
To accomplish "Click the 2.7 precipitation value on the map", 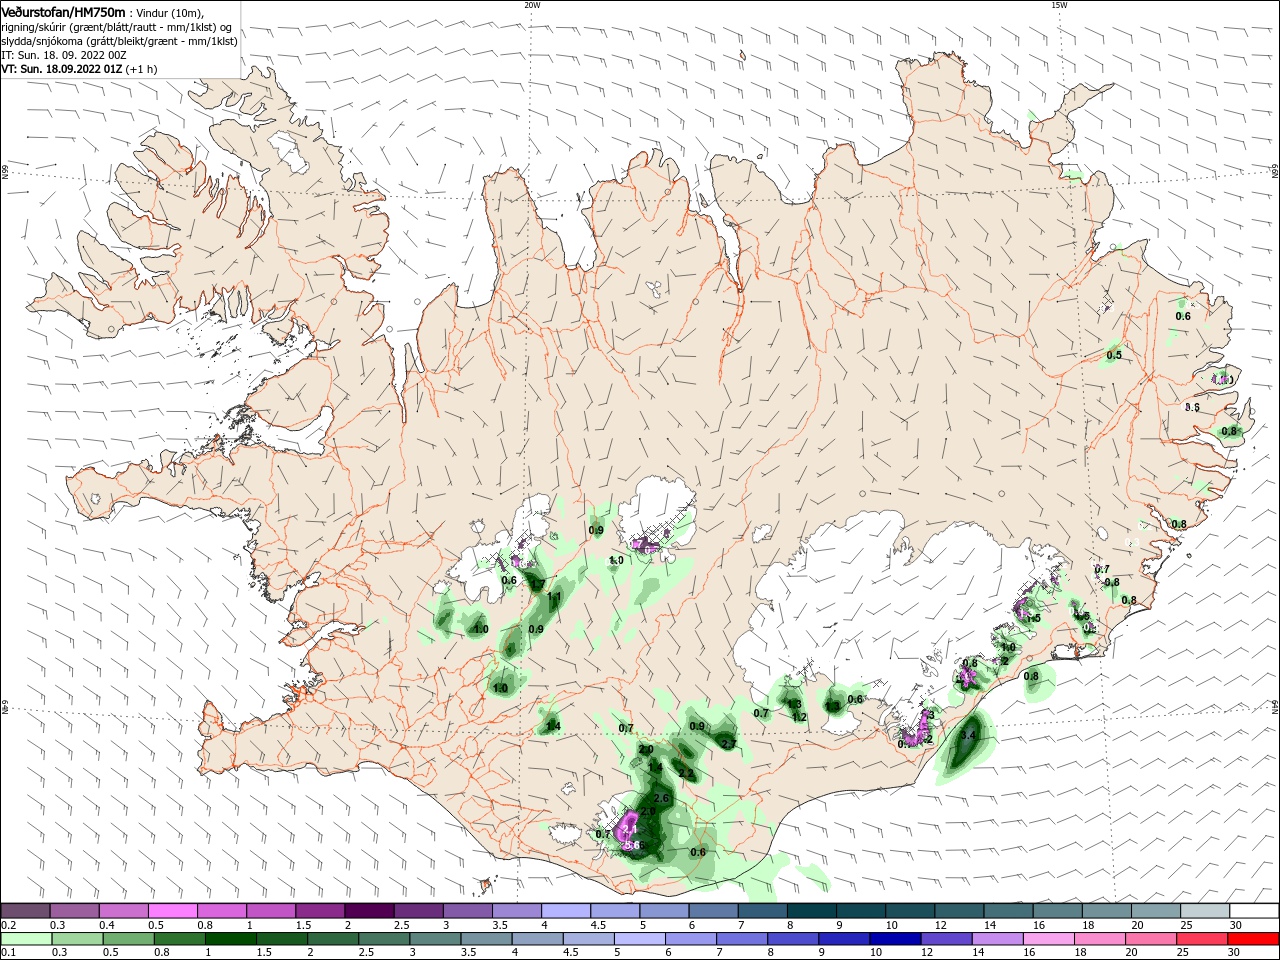I will coord(728,743).
